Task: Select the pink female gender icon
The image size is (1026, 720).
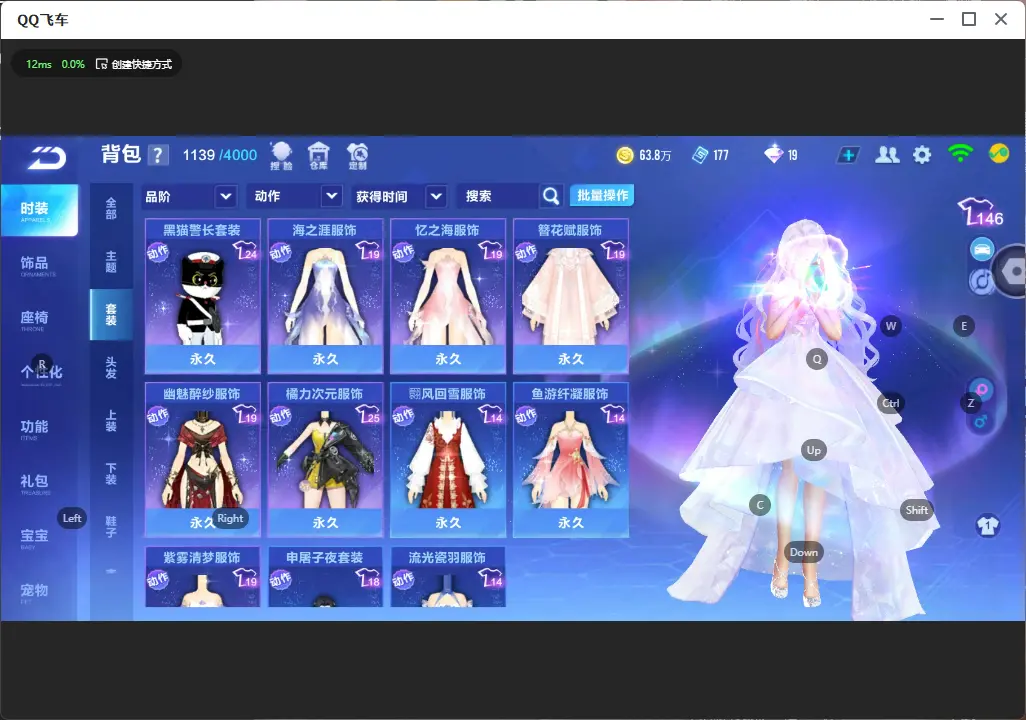Action: click(x=982, y=390)
